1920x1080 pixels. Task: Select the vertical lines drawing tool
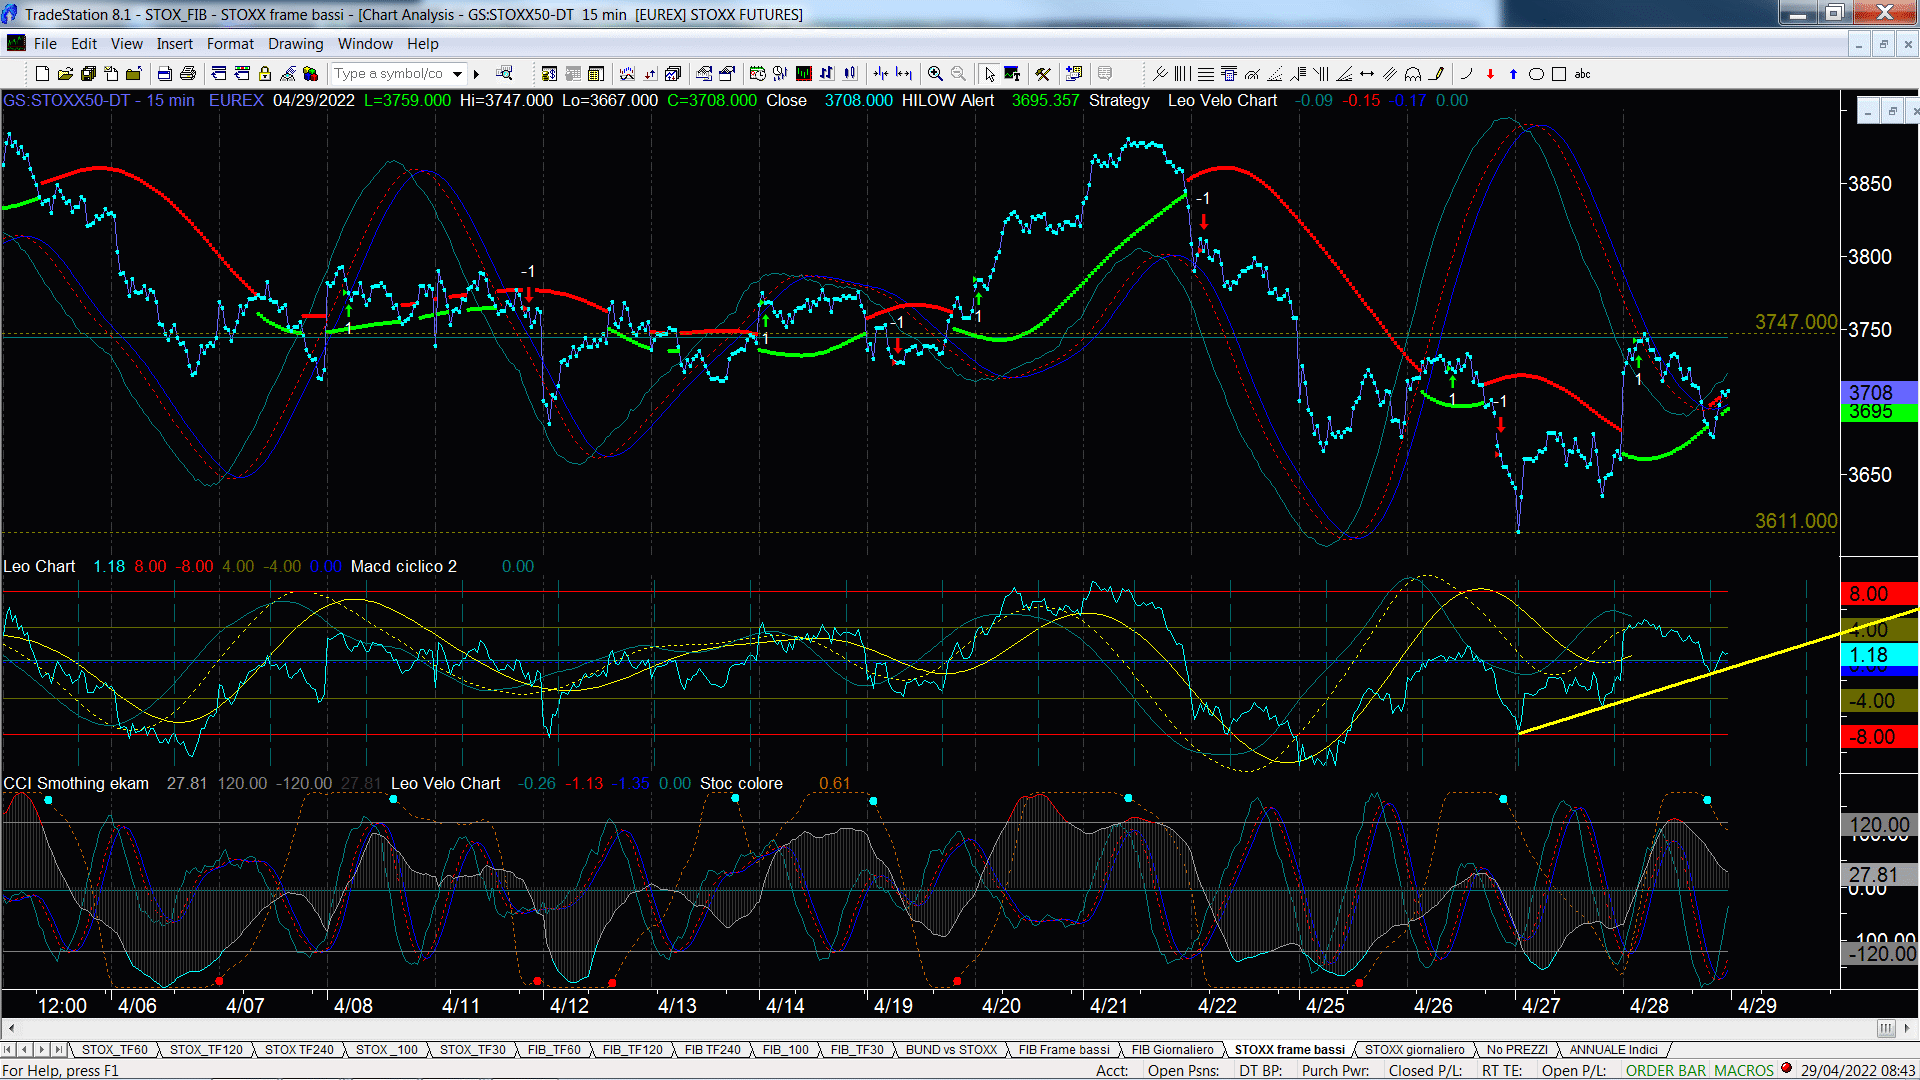click(1182, 74)
